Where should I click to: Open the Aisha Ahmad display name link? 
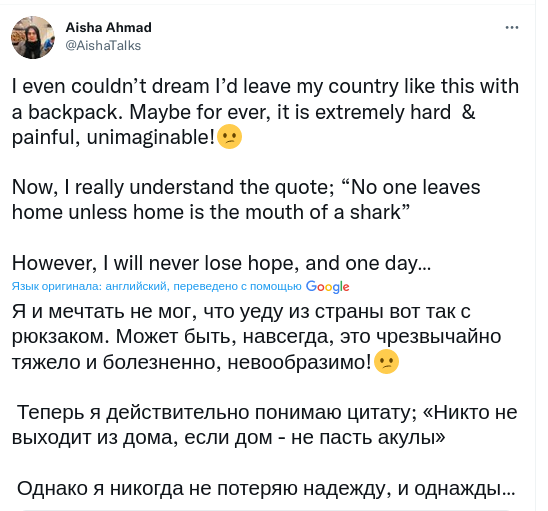click(108, 28)
